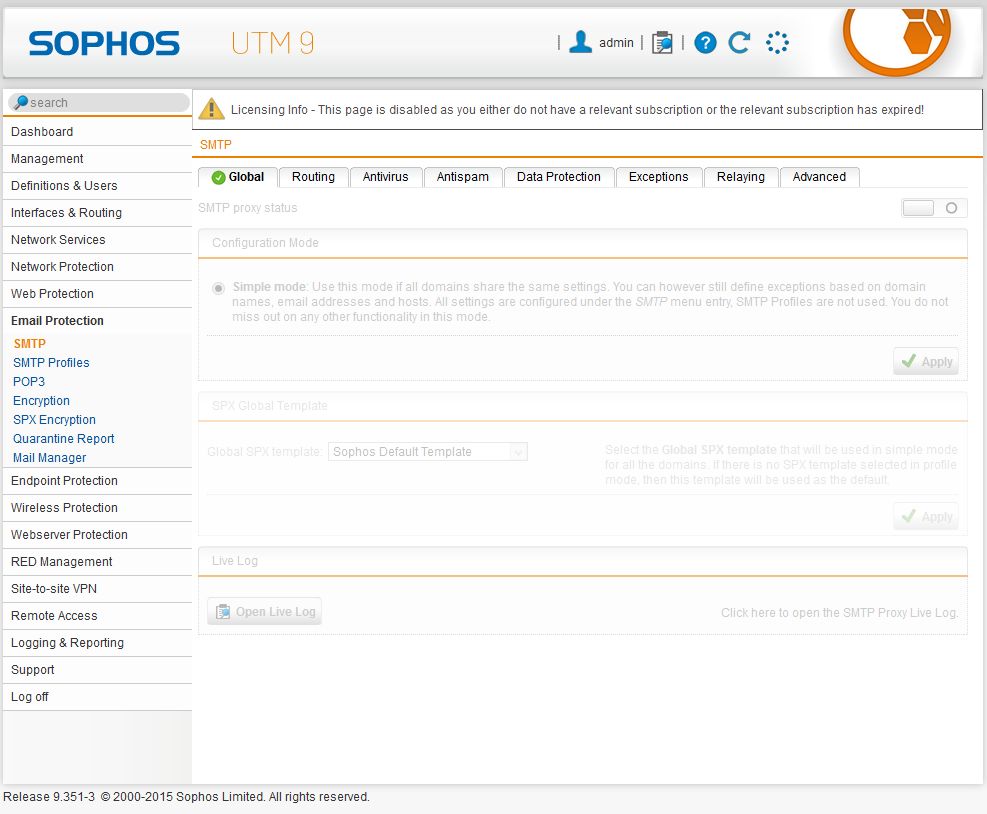Screen dimensions: 987x814
Task: Click Log off in sidebar
Action: [97, 698]
